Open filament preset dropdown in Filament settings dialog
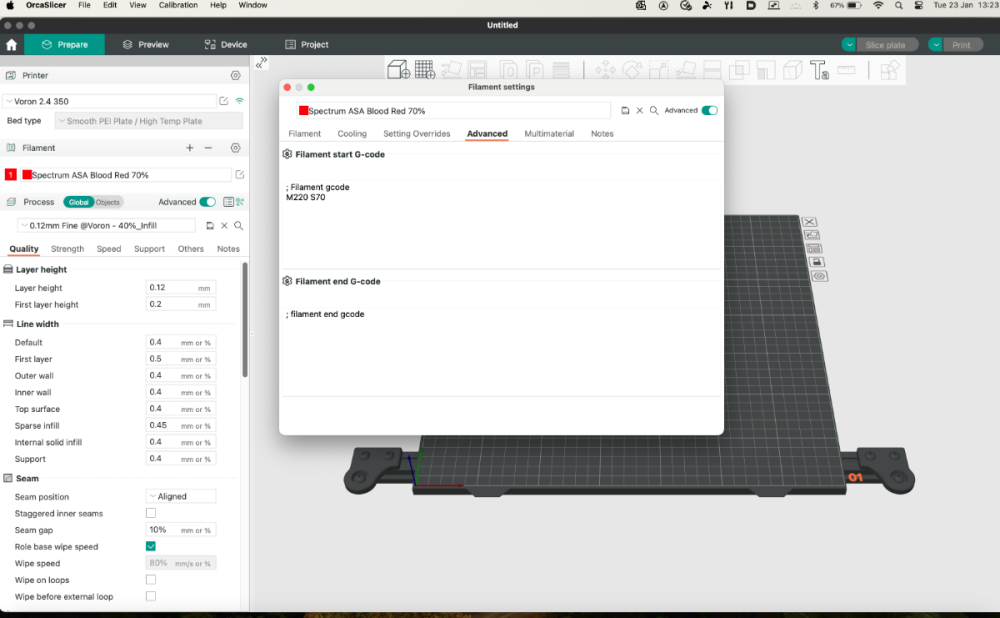Image resolution: width=1000 pixels, height=618 pixels. (x=453, y=111)
